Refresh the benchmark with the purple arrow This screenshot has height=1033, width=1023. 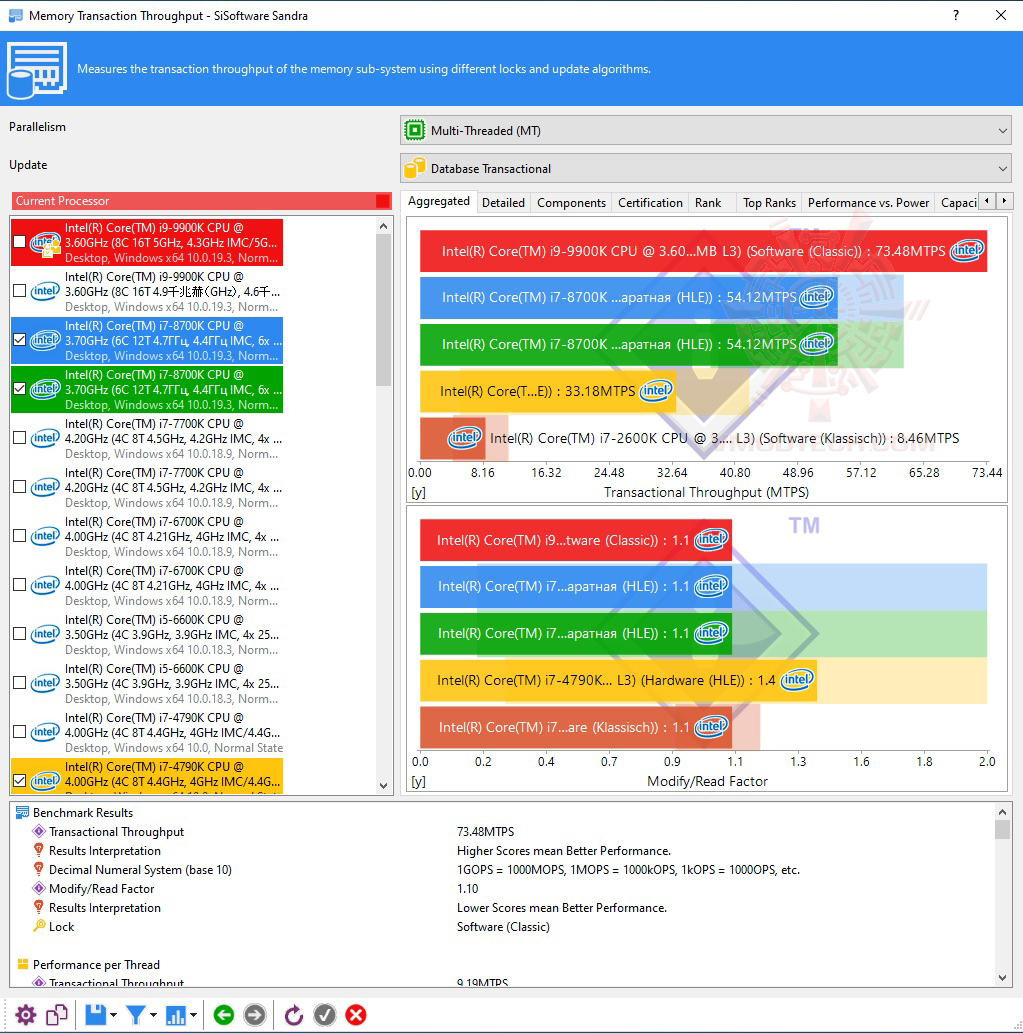point(293,1015)
